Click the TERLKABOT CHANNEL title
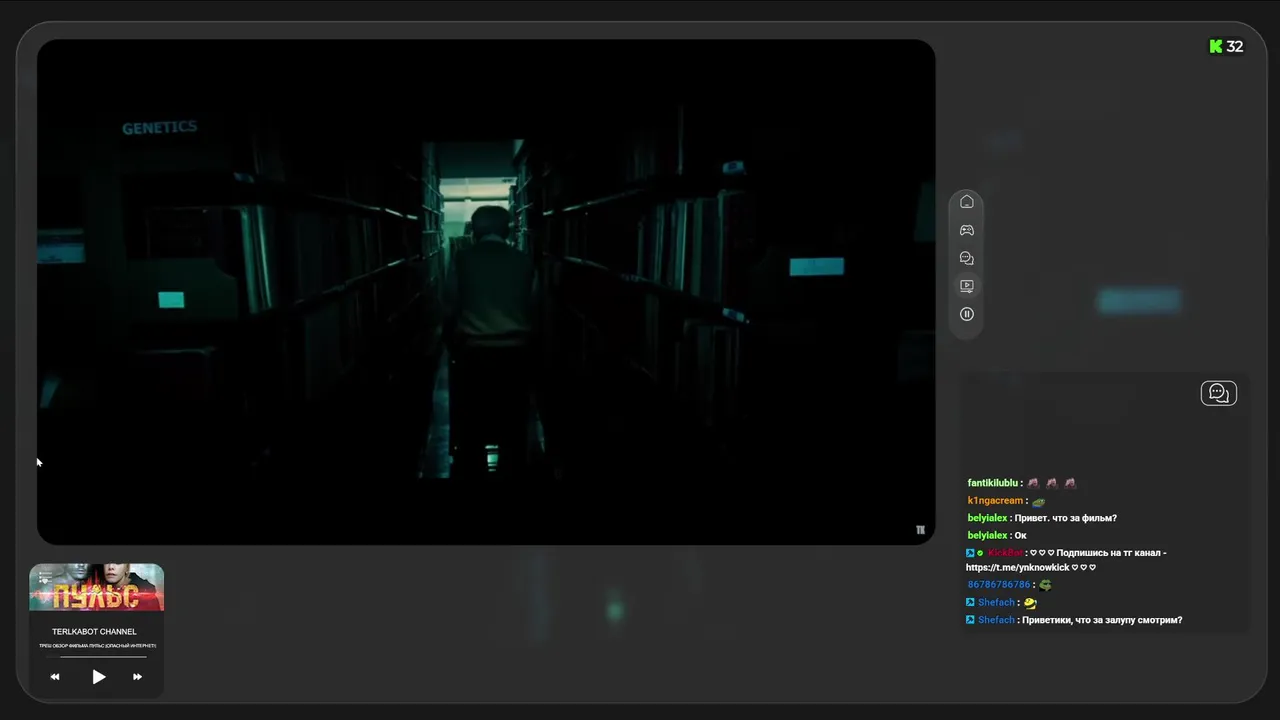The image size is (1280, 720). click(x=94, y=632)
